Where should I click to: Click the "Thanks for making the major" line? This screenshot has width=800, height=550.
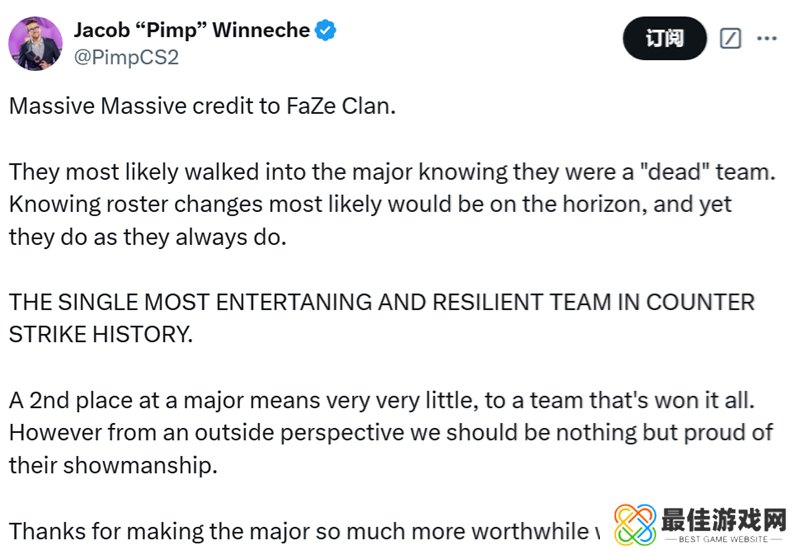pos(300,530)
